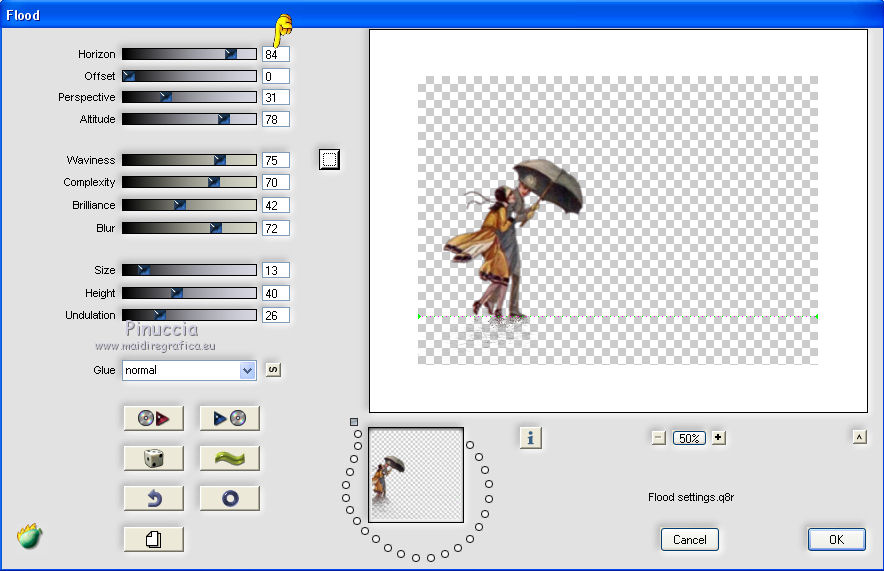
Task: Click the small preview thumbnail of the couple
Action: point(416,475)
